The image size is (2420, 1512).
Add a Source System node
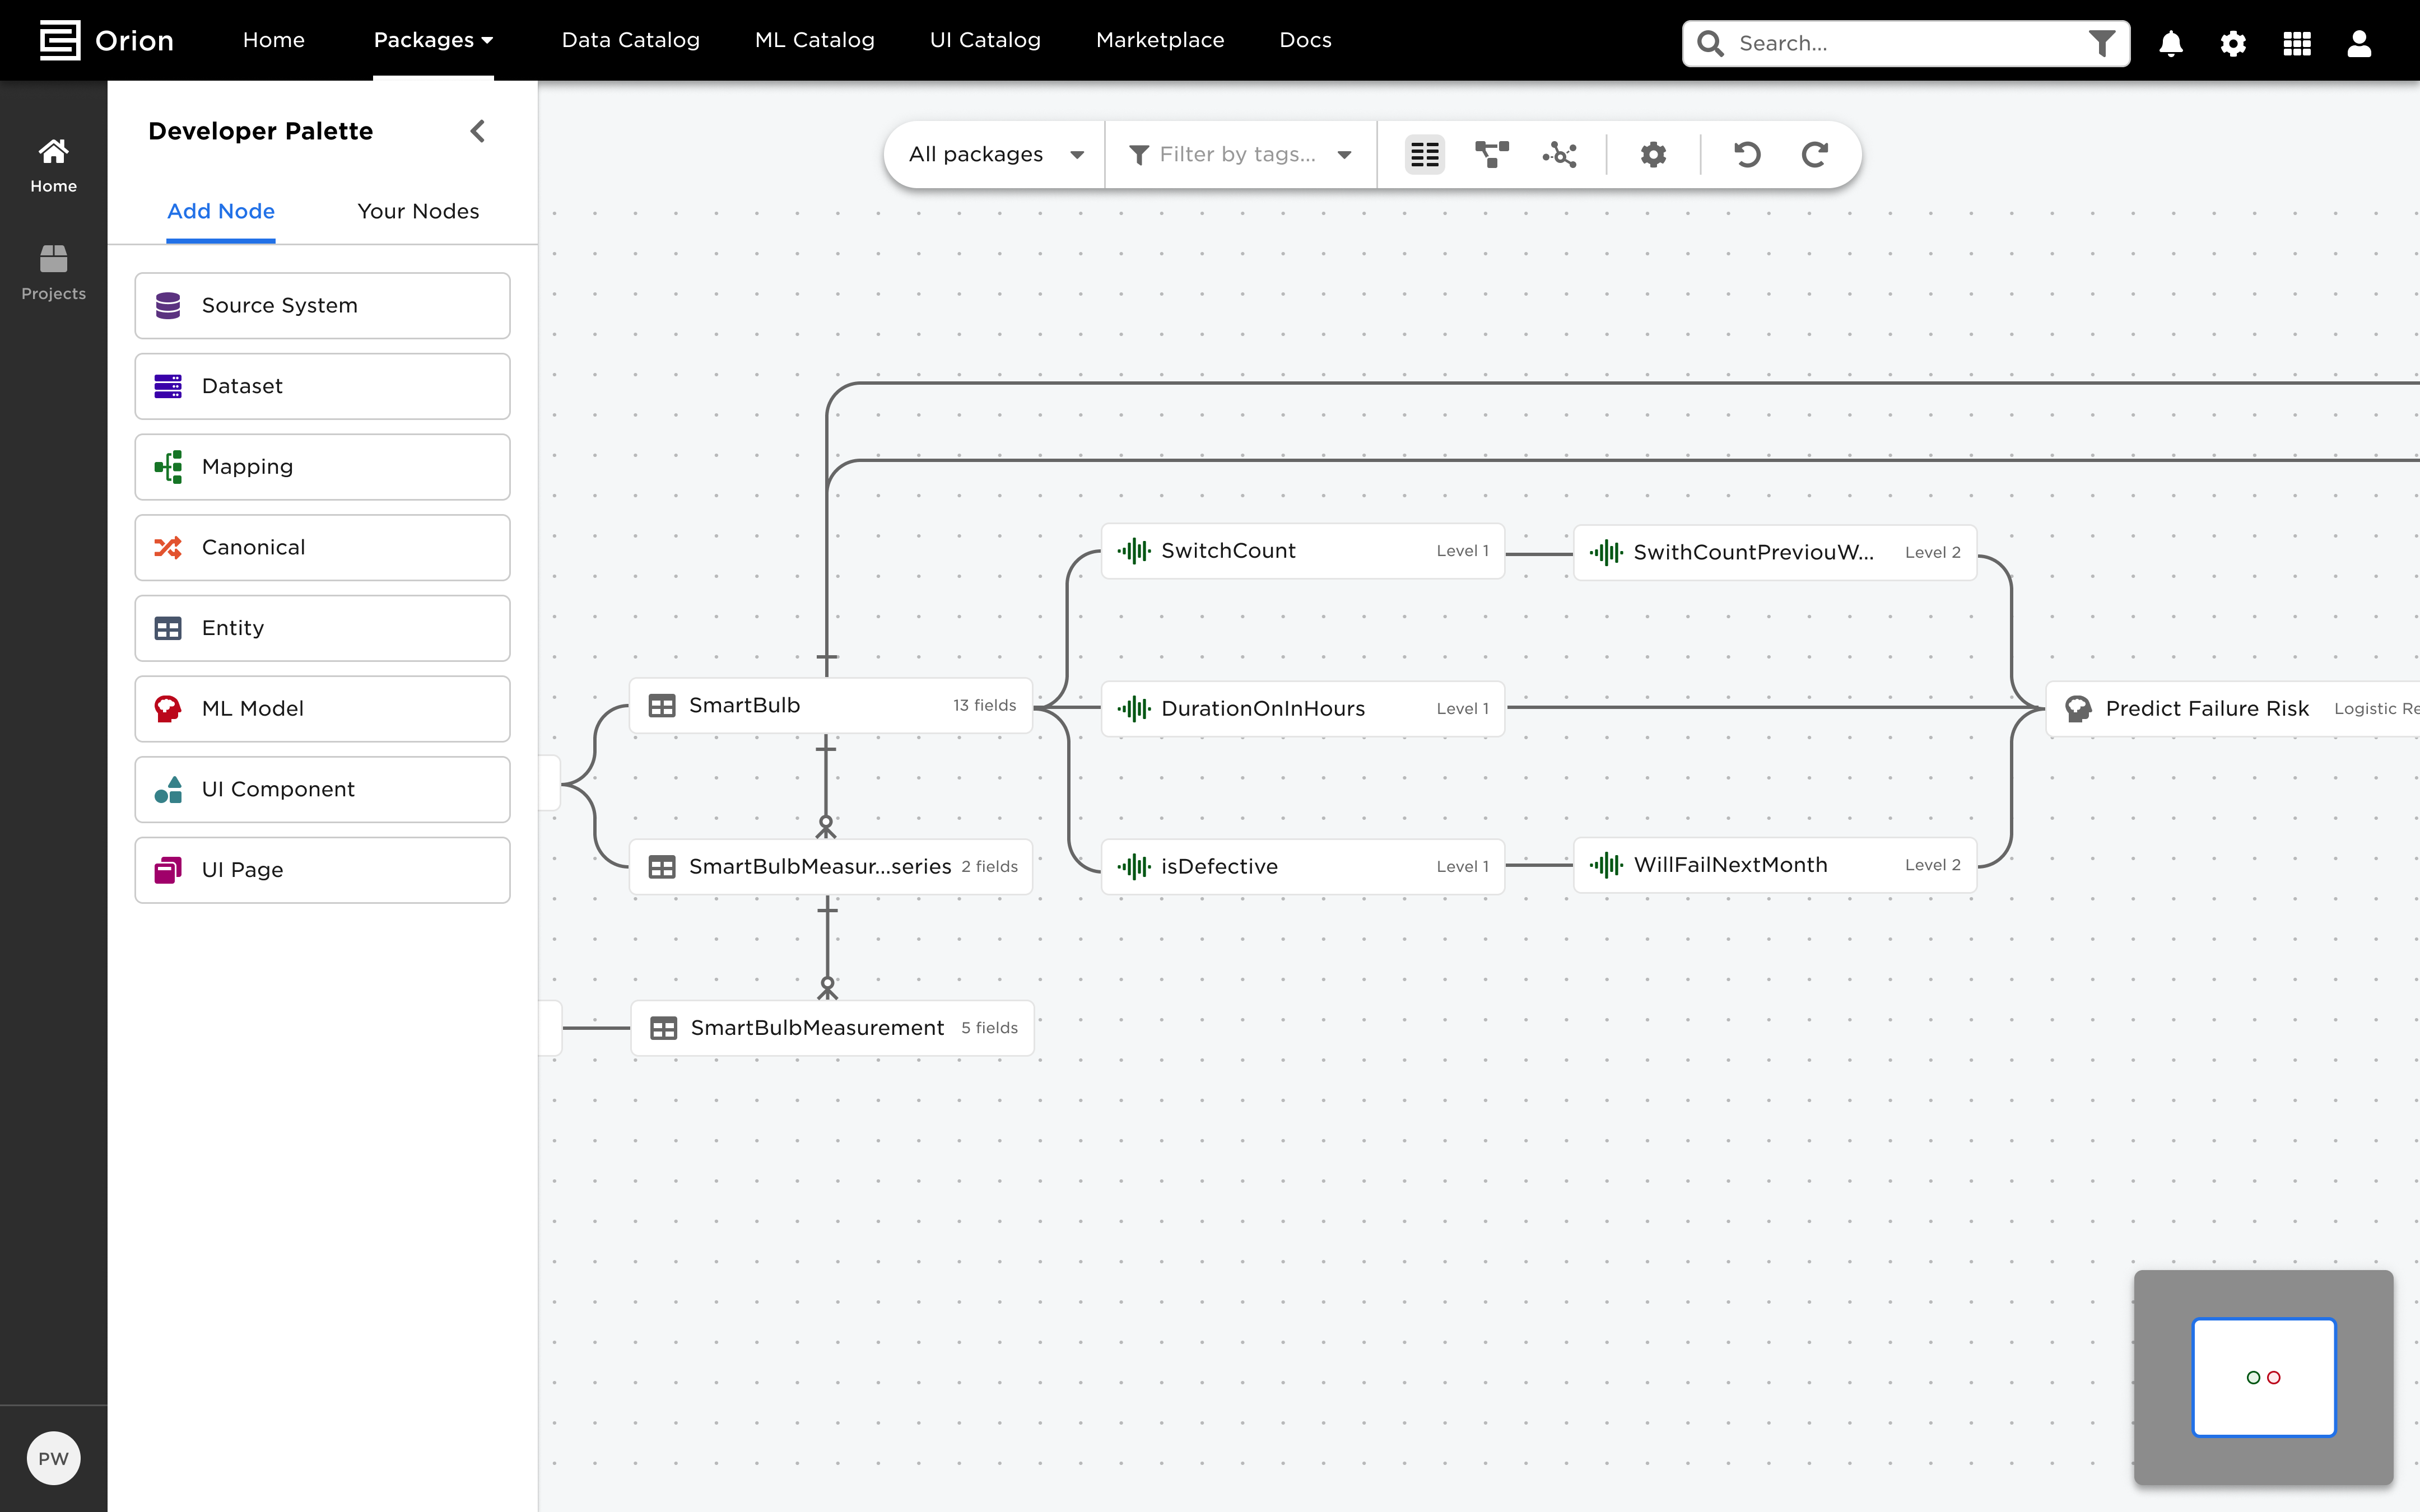tap(322, 305)
